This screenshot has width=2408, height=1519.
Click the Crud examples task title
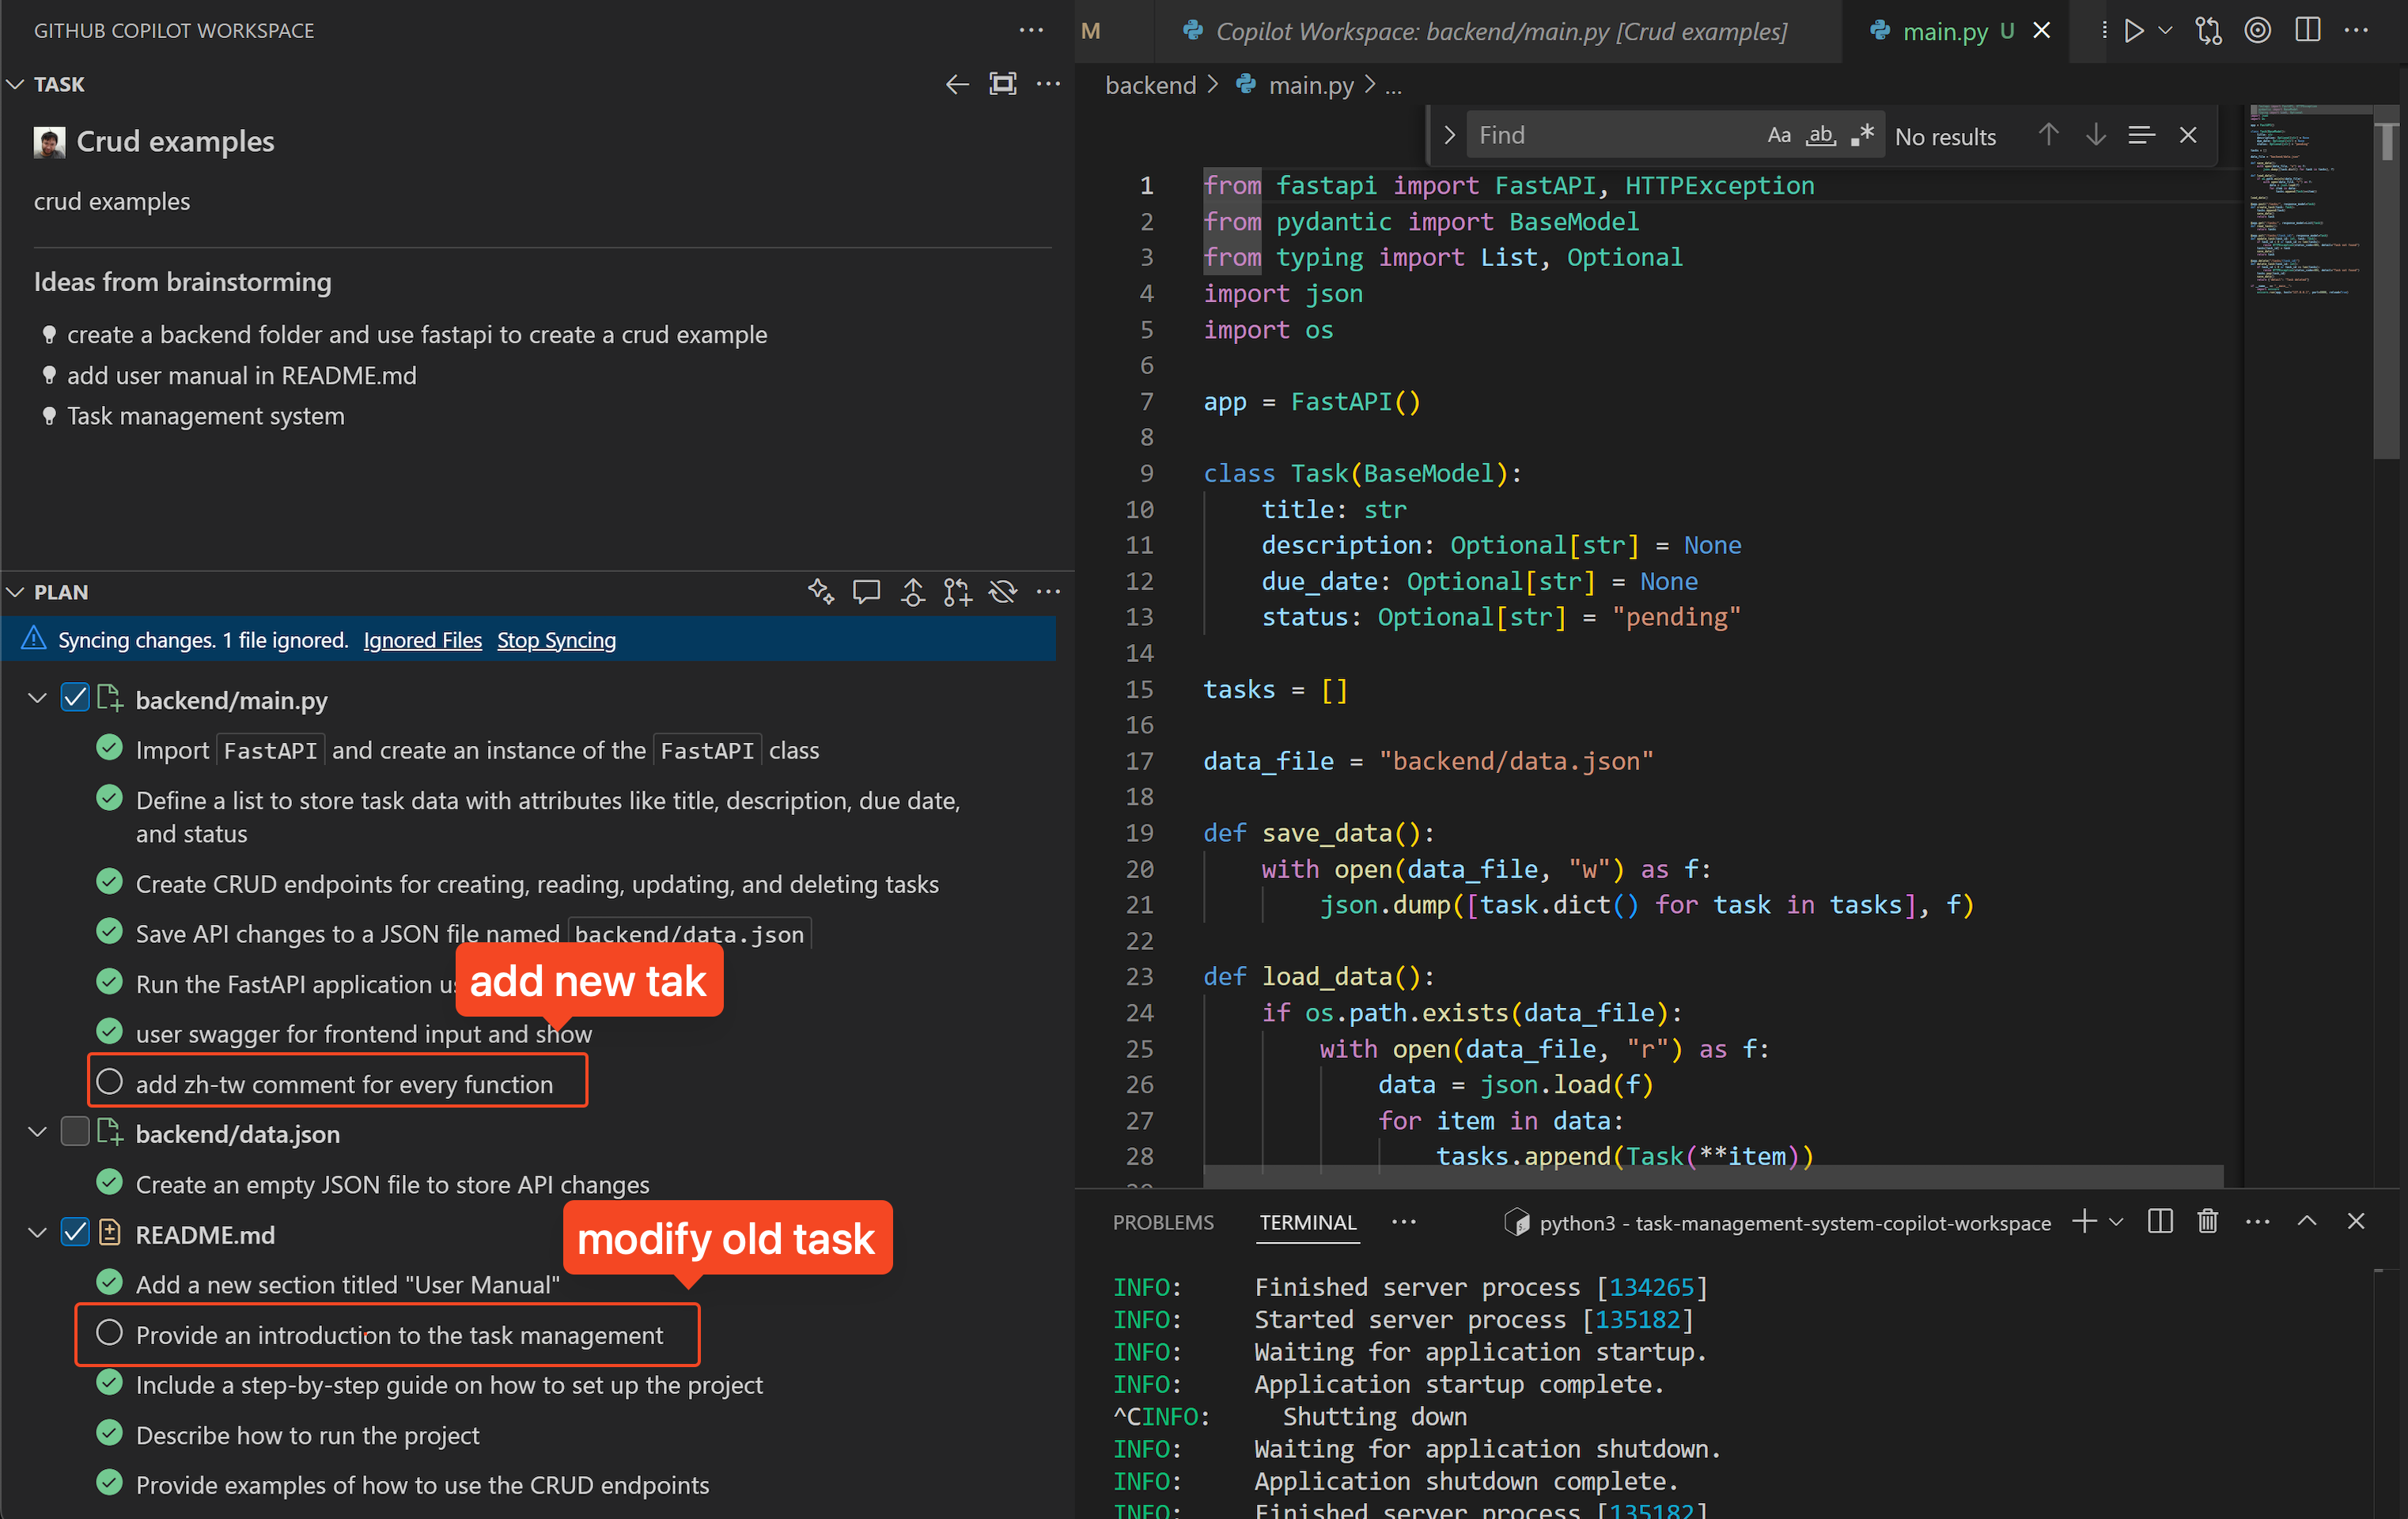click(175, 142)
